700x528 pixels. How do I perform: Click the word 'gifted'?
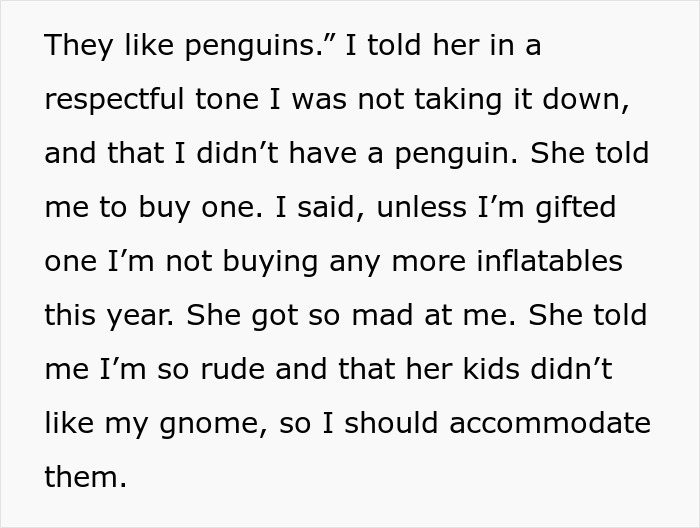[x=575, y=208]
